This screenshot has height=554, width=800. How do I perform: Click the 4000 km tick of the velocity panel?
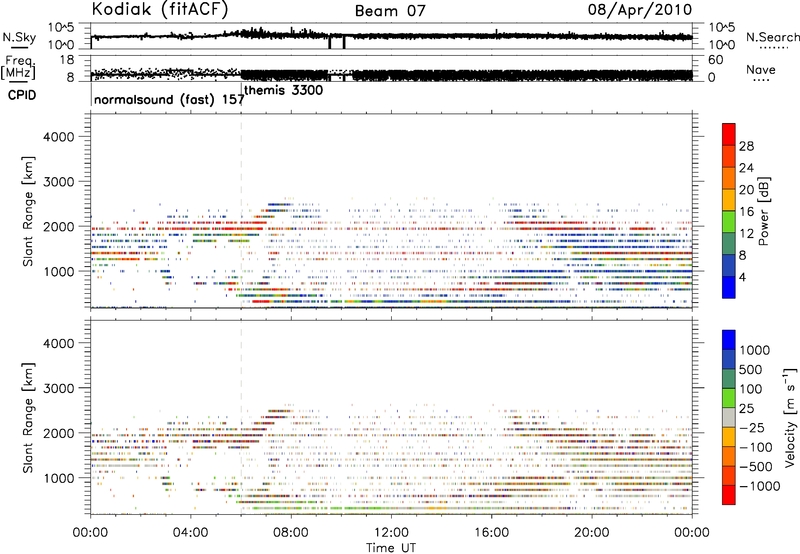tap(58, 343)
